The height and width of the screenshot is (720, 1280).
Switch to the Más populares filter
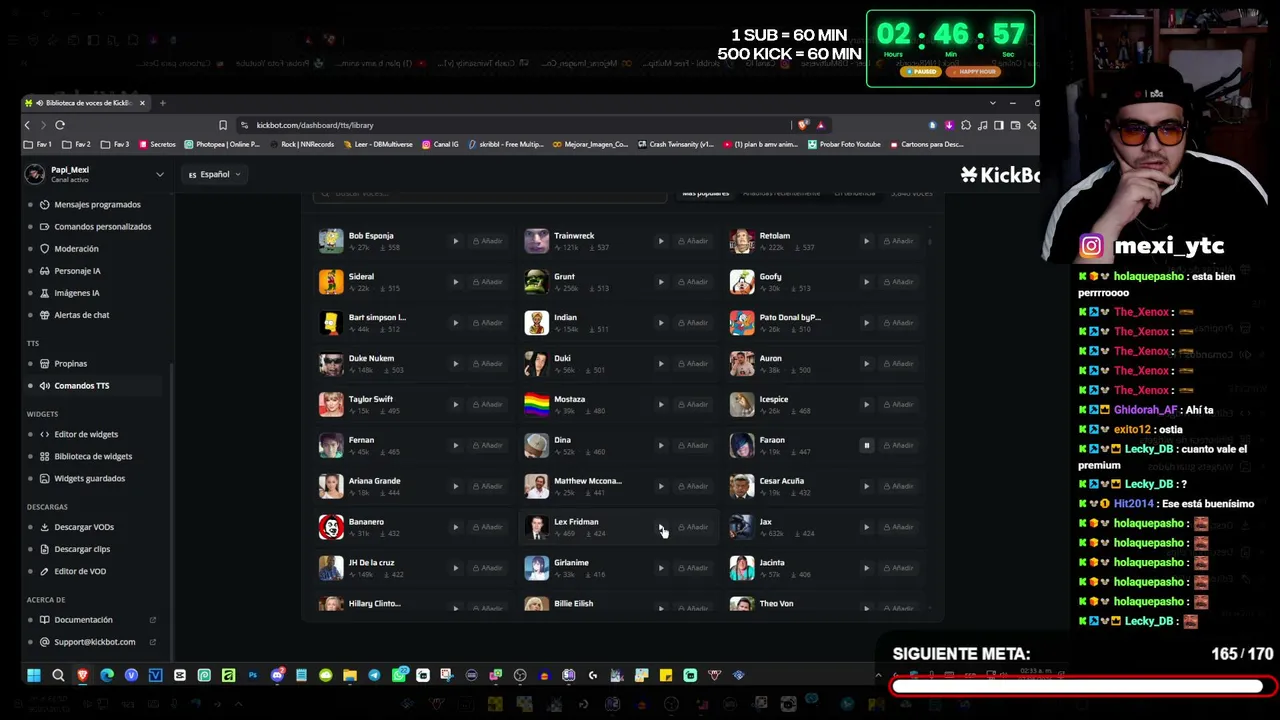706,193
